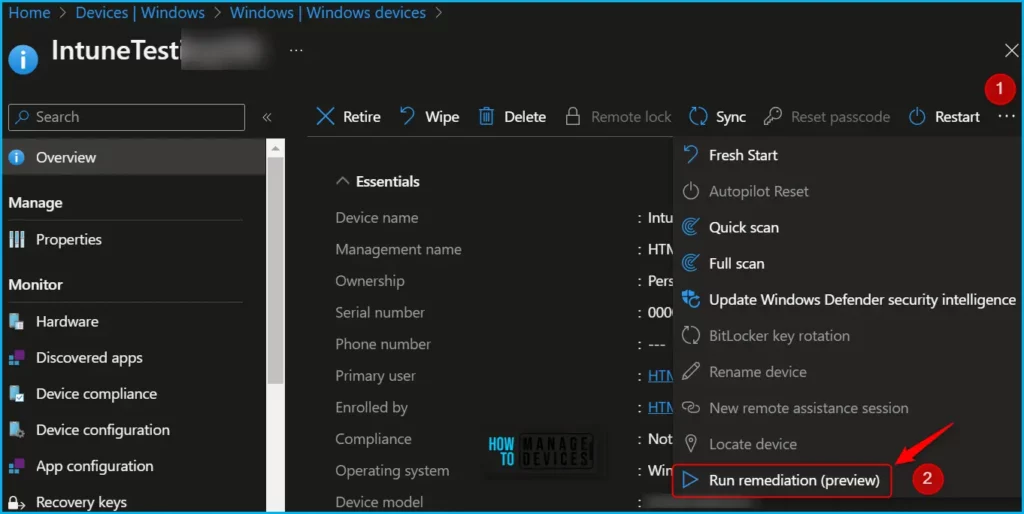Image resolution: width=1024 pixels, height=514 pixels.
Task: Click the Rename device pencil icon
Action: [x=690, y=372]
